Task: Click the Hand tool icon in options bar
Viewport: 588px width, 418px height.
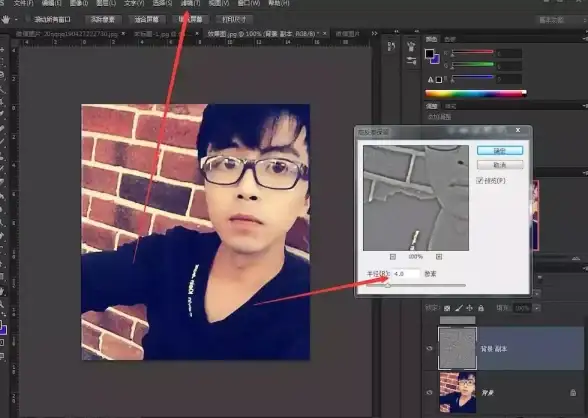Action: pos(6,19)
